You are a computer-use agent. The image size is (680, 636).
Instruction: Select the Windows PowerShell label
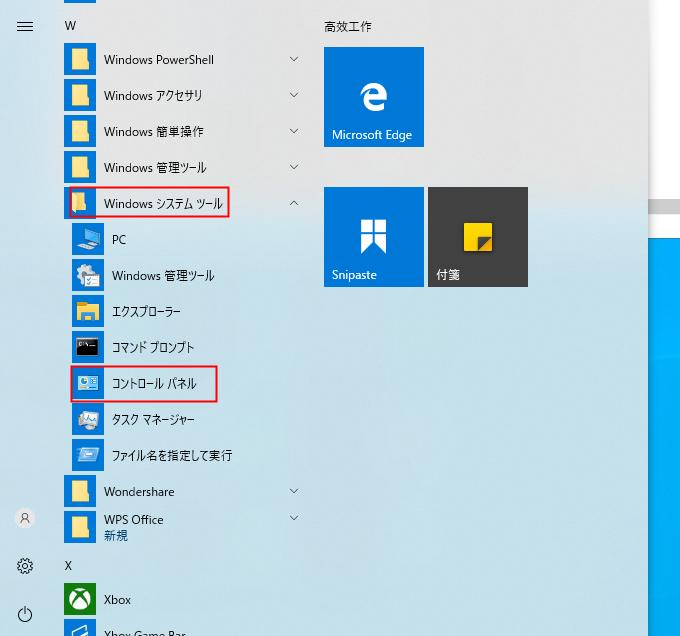click(x=159, y=59)
